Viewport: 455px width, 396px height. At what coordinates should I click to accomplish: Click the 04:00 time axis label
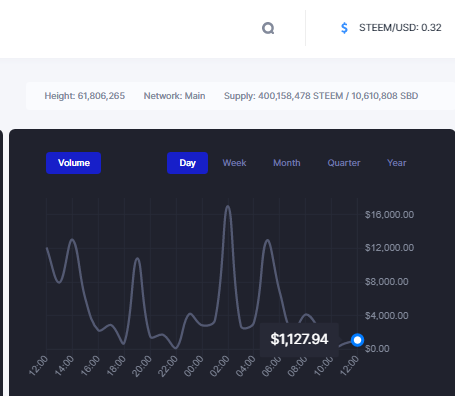[x=246, y=366]
